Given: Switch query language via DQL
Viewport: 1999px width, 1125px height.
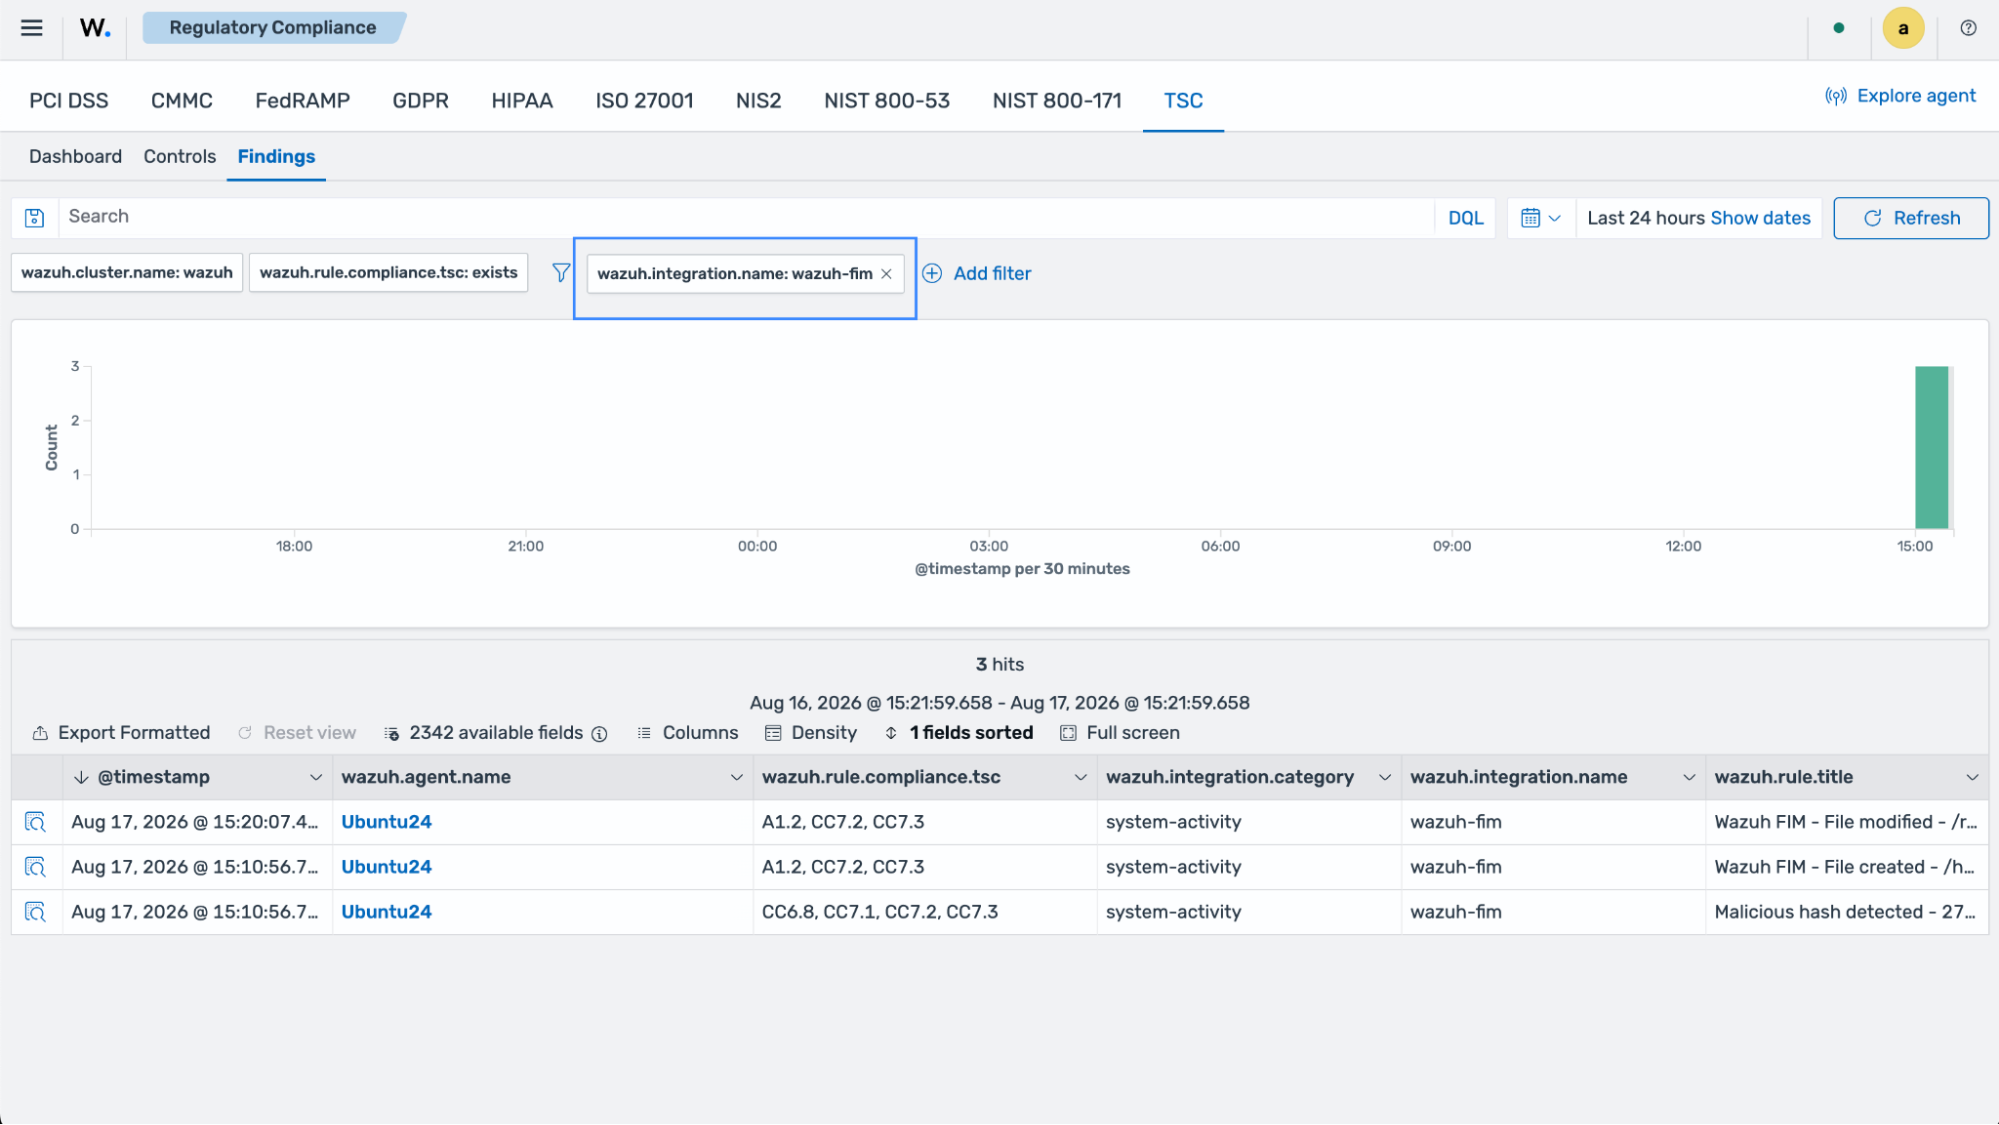Looking at the screenshot, I should 1466,218.
